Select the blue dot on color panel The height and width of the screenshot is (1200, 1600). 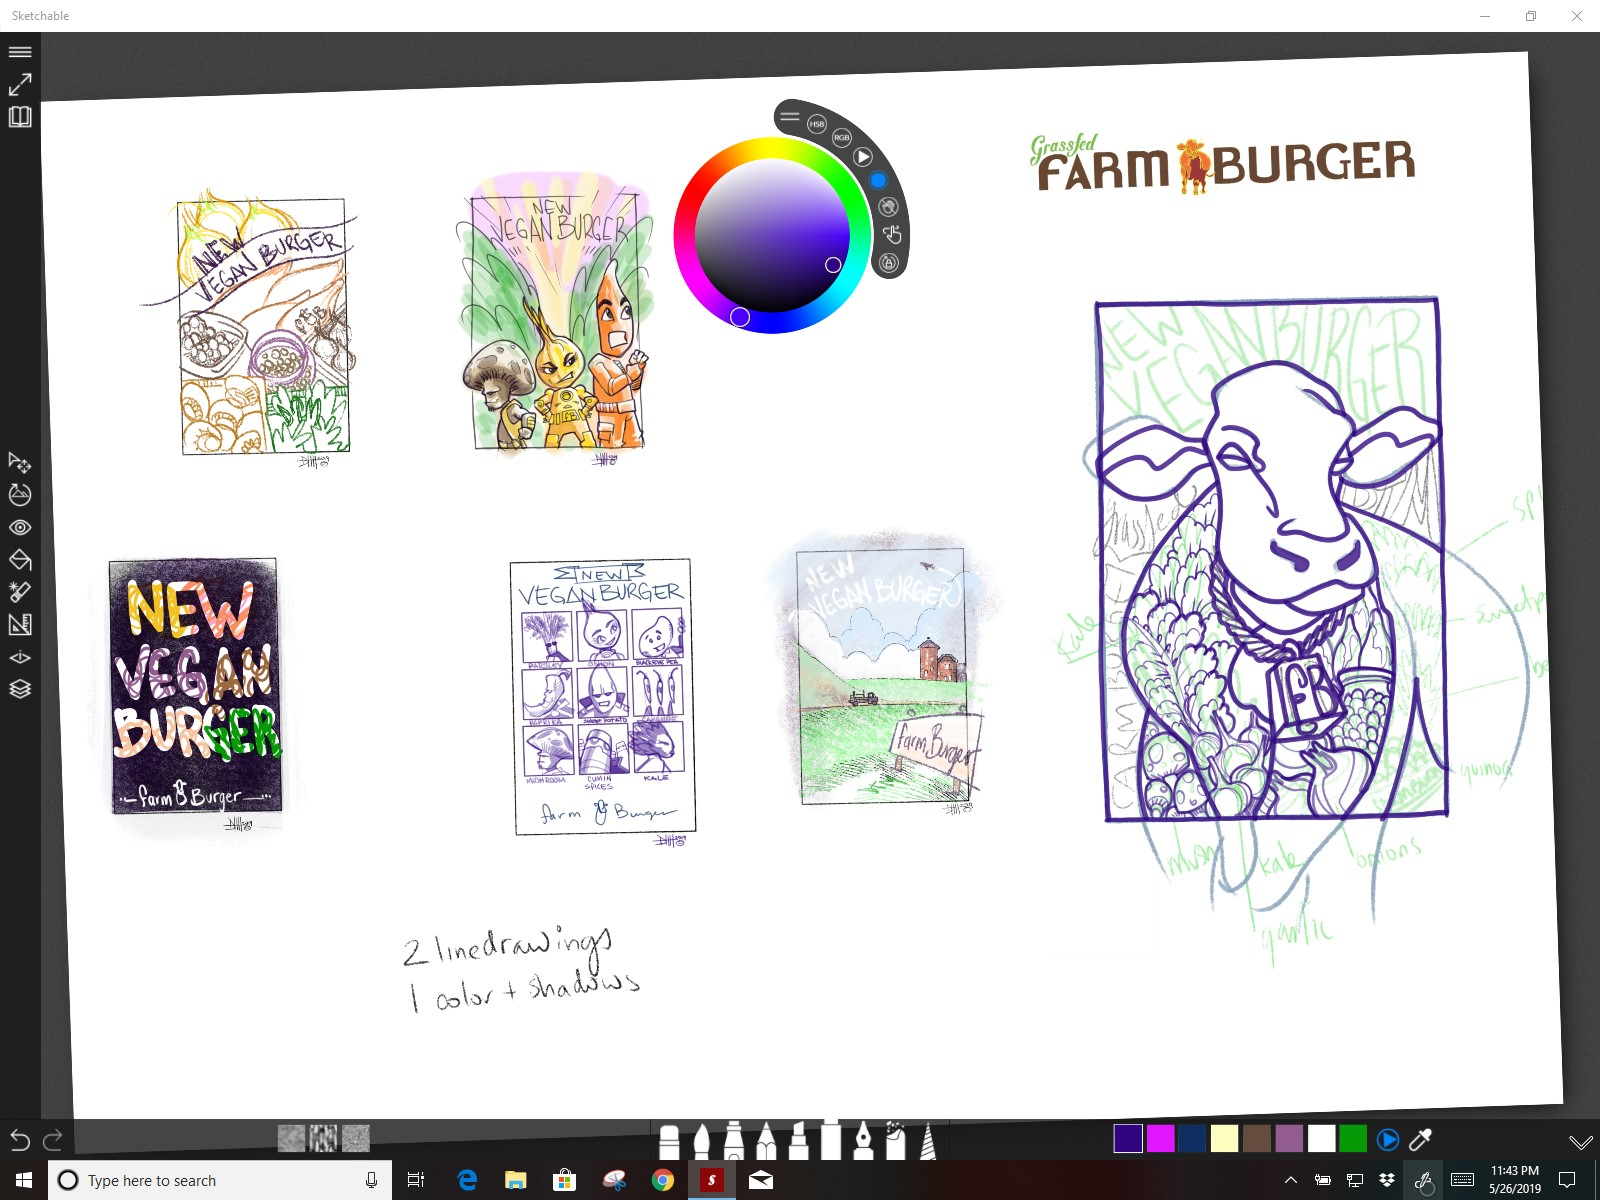(x=878, y=181)
